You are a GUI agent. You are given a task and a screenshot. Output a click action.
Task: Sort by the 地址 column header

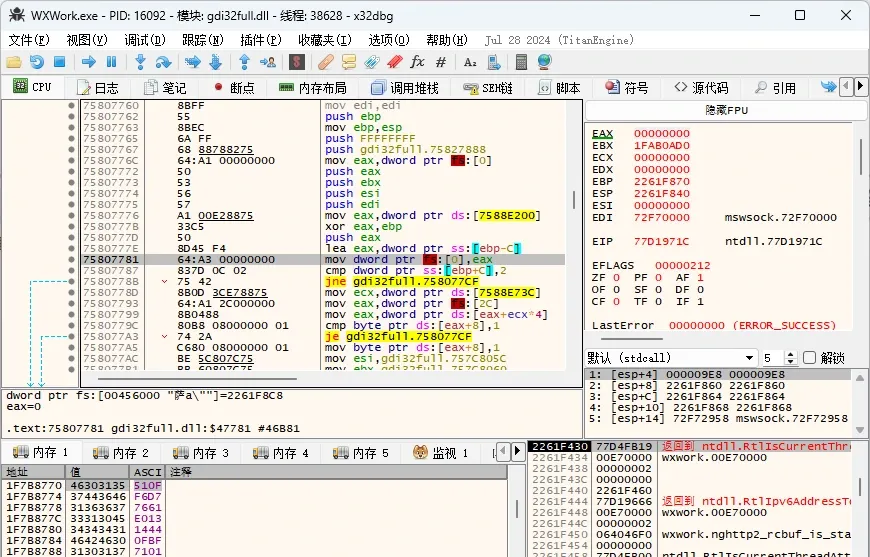33,472
